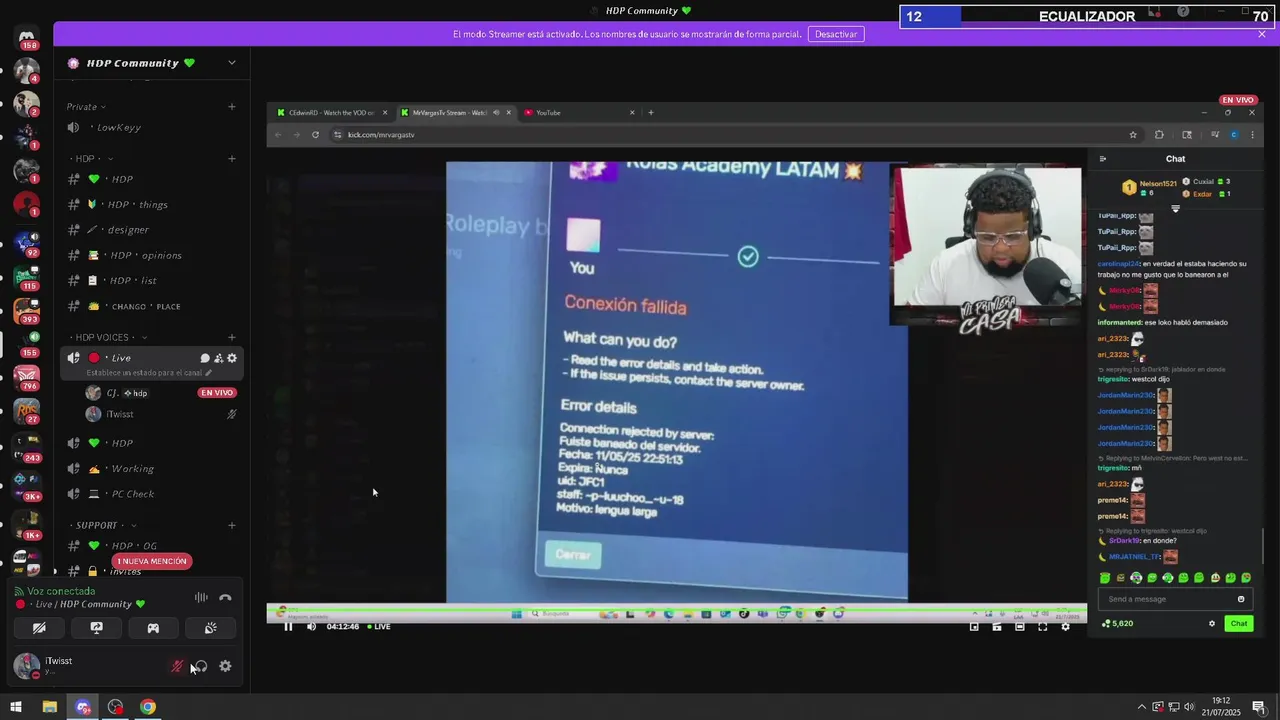The height and width of the screenshot is (720, 1280).
Task: Switch to CEdwinRD browser tab in stream
Action: point(330,113)
